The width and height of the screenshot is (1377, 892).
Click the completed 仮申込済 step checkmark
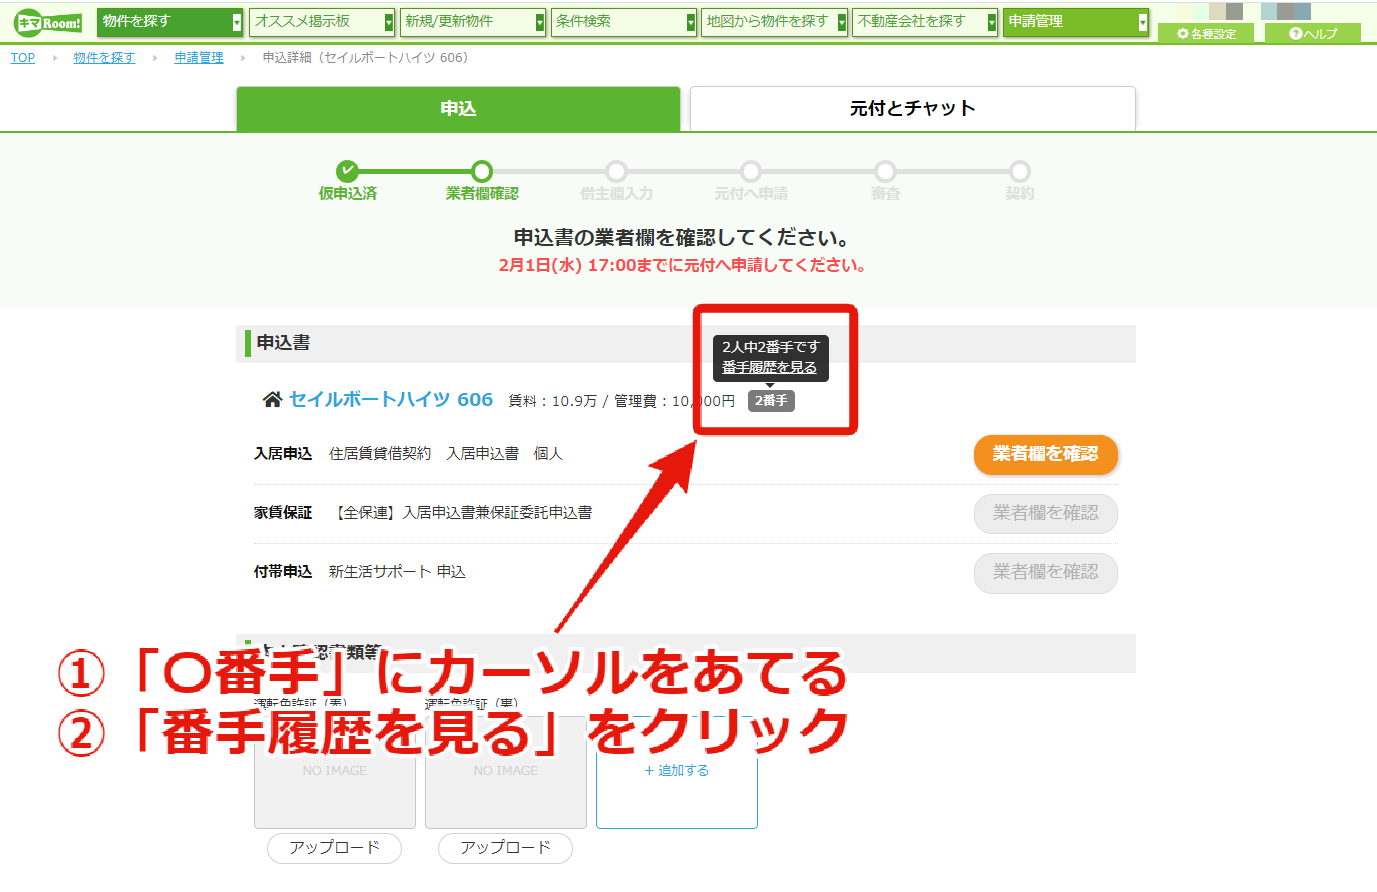(x=347, y=171)
